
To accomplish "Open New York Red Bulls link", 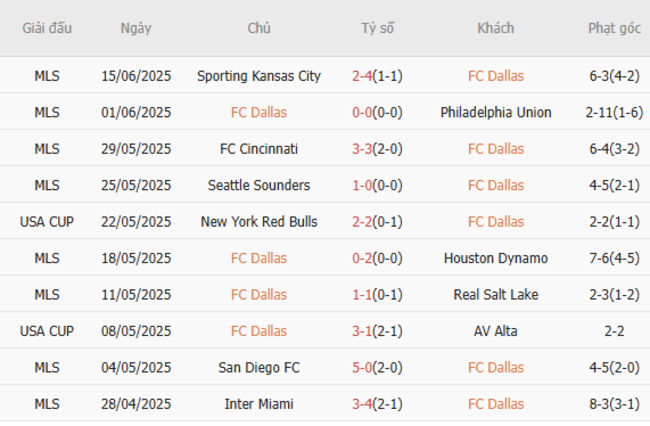I will (259, 221).
